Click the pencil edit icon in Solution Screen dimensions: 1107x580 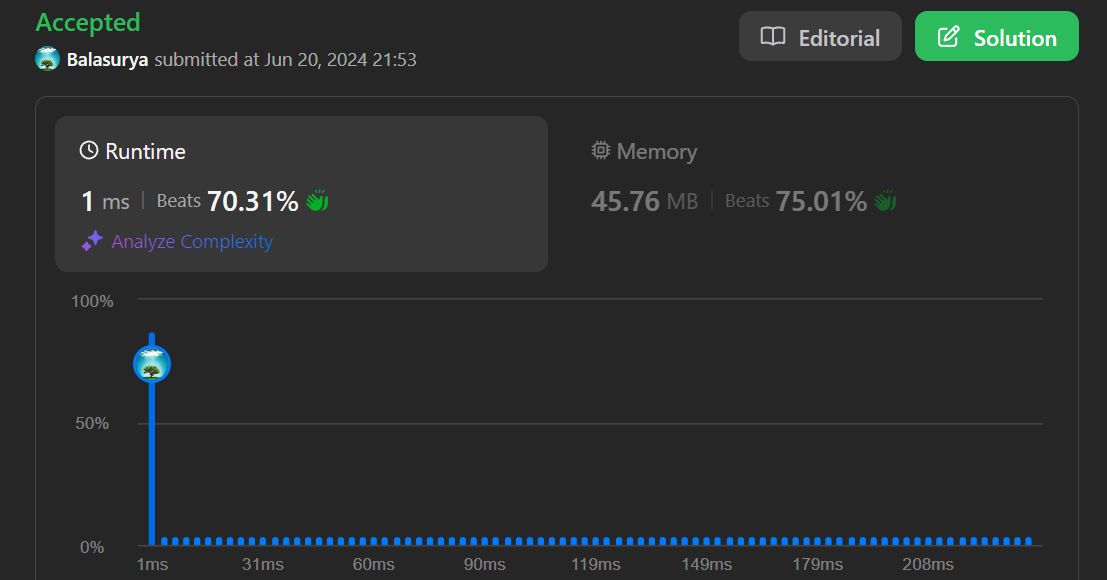pyautogui.click(x=948, y=37)
